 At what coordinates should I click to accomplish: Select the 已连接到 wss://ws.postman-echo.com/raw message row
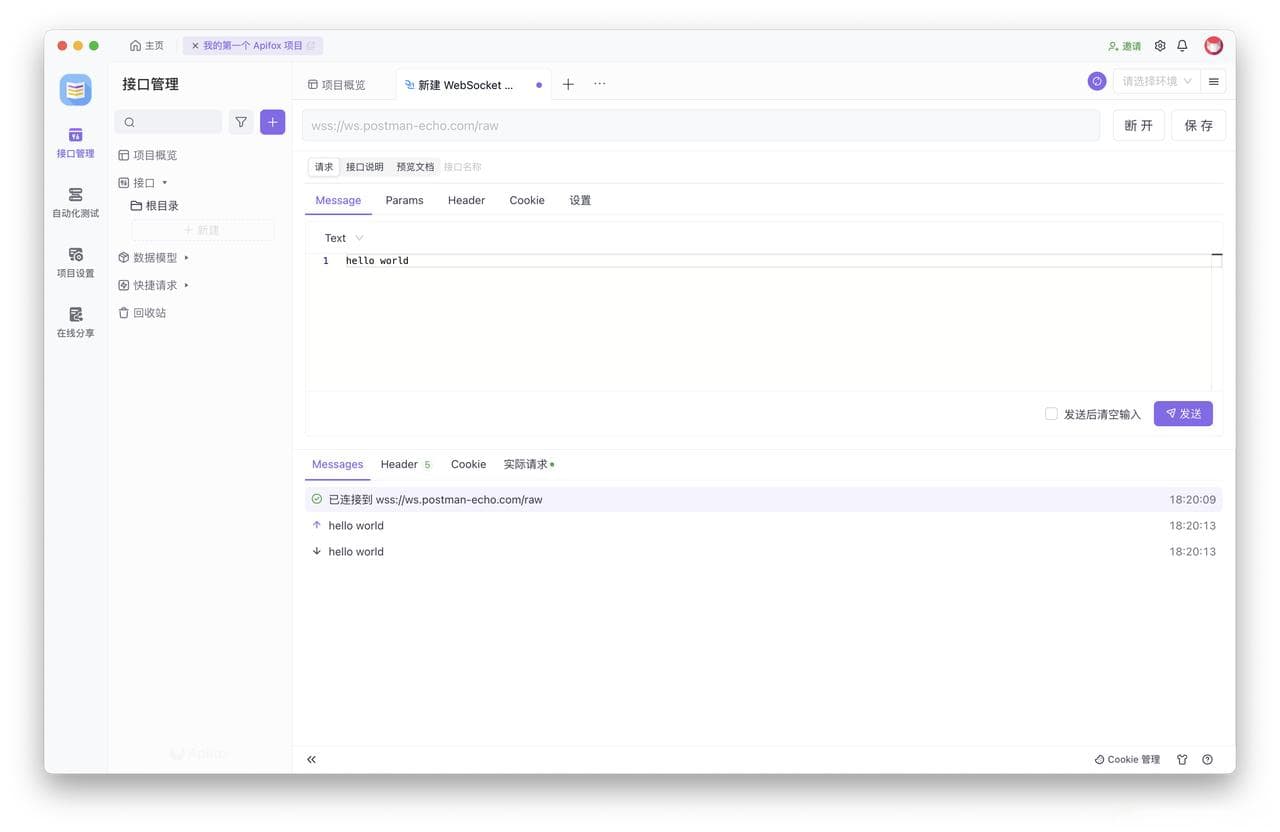click(763, 499)
